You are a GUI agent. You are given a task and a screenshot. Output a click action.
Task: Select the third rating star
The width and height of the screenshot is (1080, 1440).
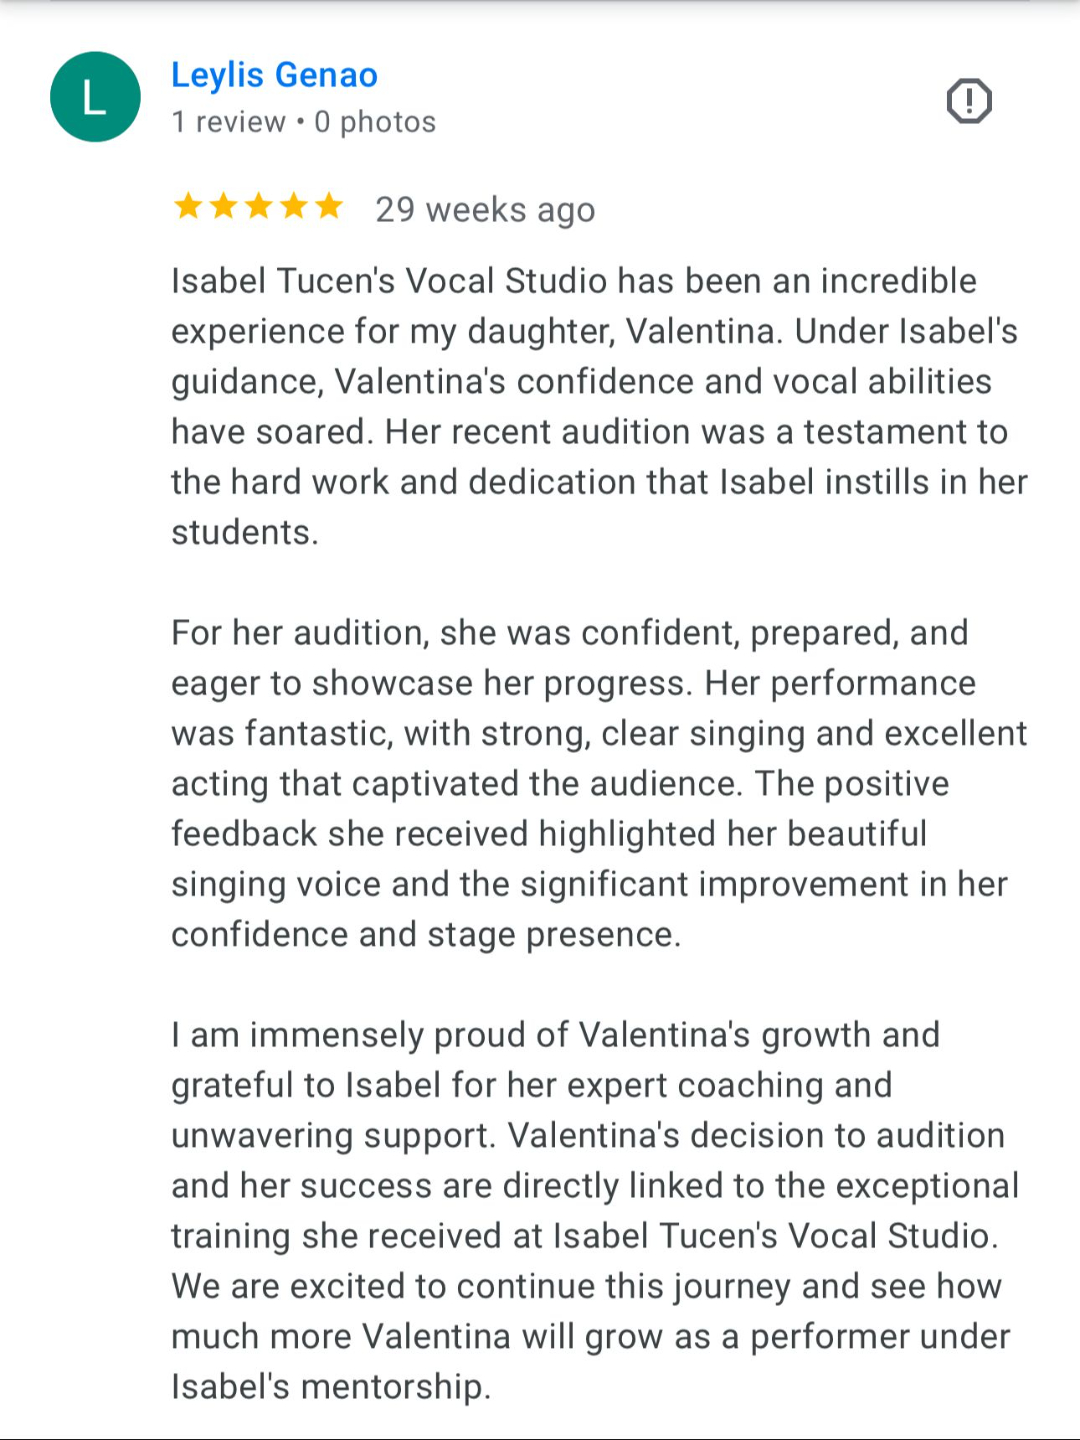point(258,207)
